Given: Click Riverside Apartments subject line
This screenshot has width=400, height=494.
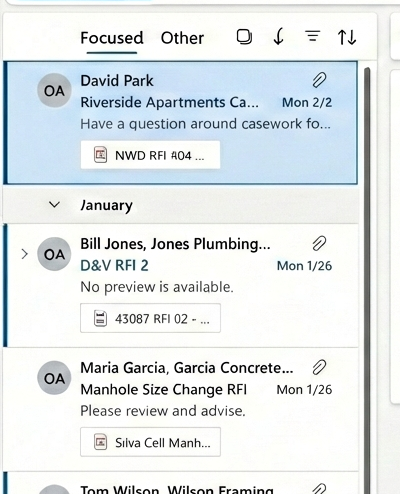Looking at the screenshot, I should pyautogui.click(x=169, y=102).
